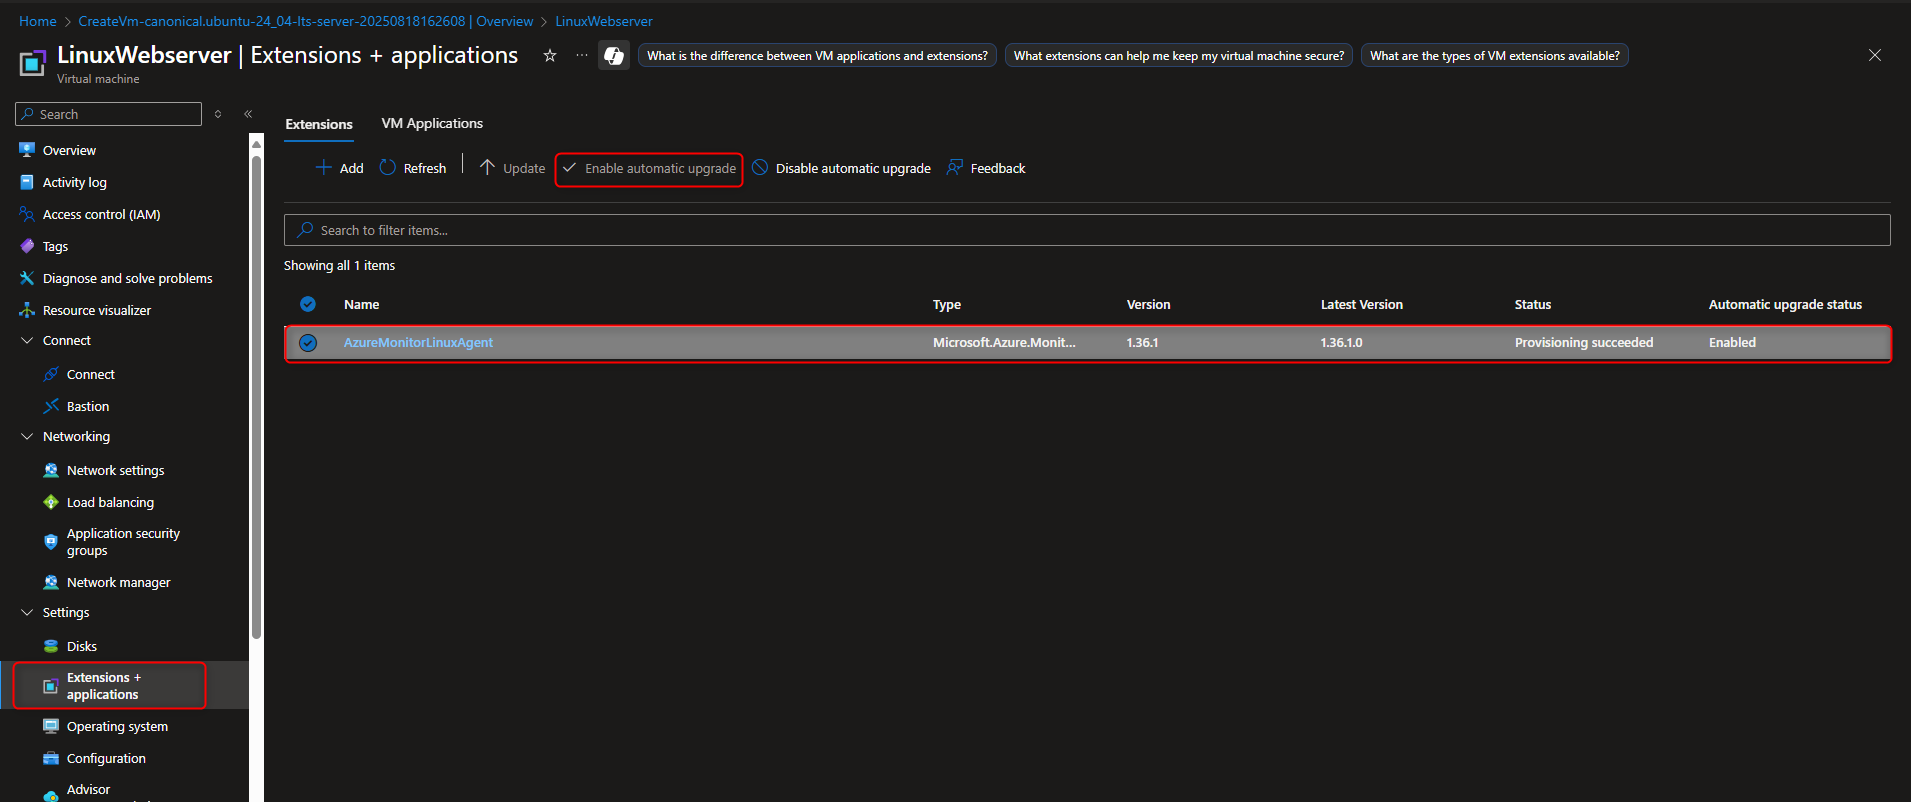
Task: Open the Advisor menu item
Action: coord(88,789)
